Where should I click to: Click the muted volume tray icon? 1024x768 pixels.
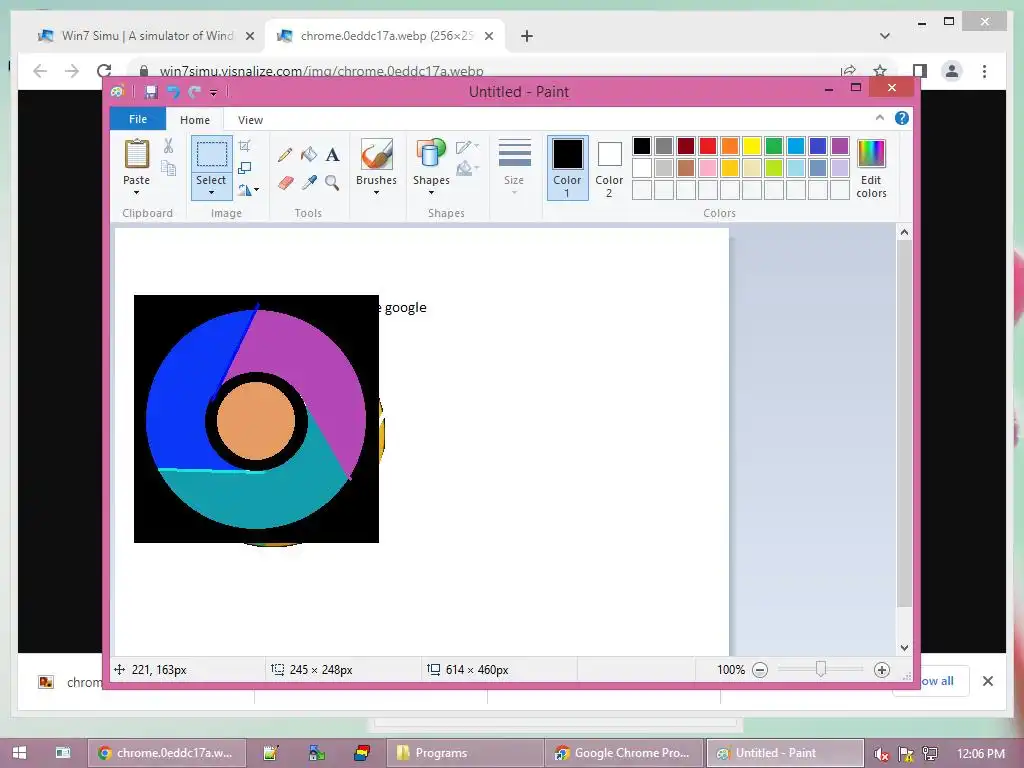point(882,754)
